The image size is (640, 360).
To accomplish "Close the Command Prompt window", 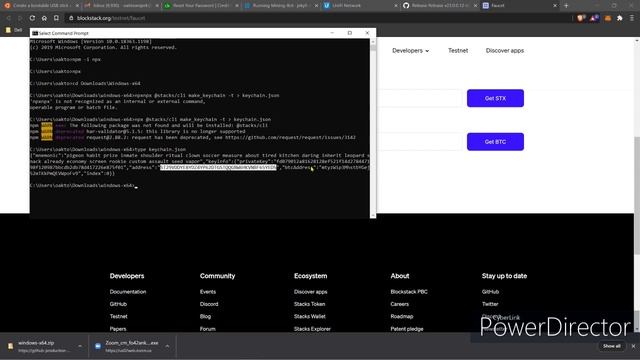I will click(367, 33).
